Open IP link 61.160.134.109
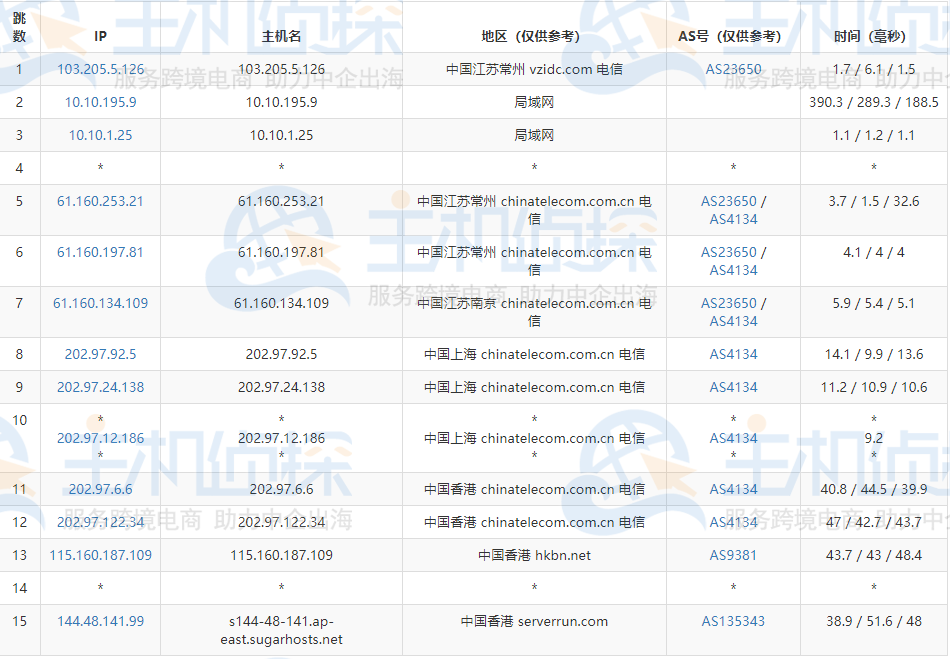 (101, 303)
